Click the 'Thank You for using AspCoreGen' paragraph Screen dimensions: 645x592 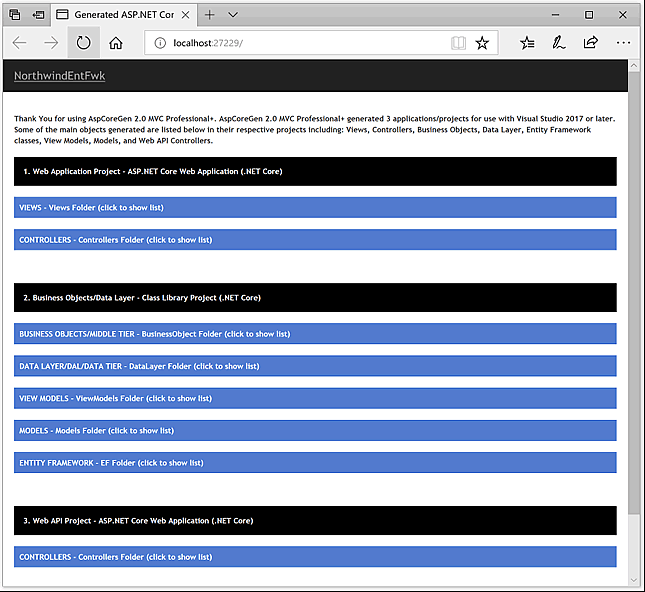click(x=315, y=130)
